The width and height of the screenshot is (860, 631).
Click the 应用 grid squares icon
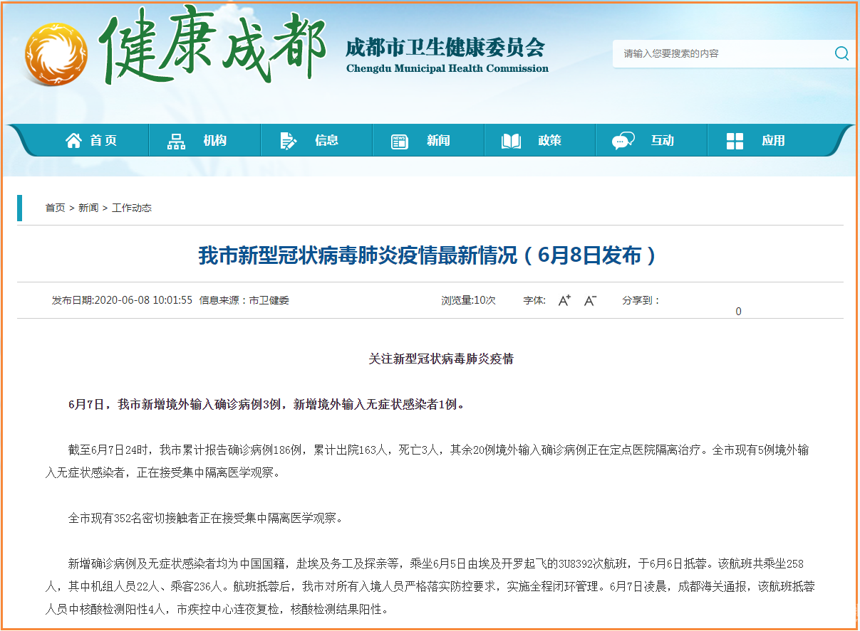click(734, 141)
